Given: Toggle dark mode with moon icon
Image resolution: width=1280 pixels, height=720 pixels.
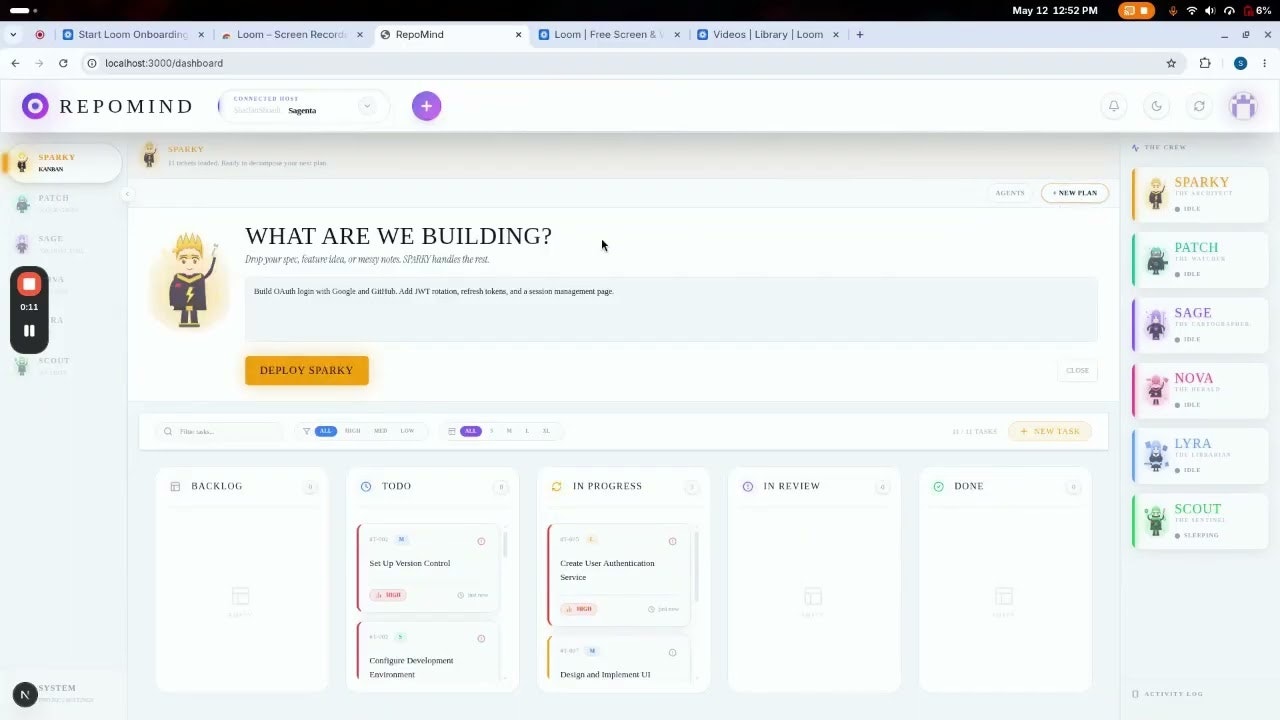Looking at the screenshot, I should 1157,106.
